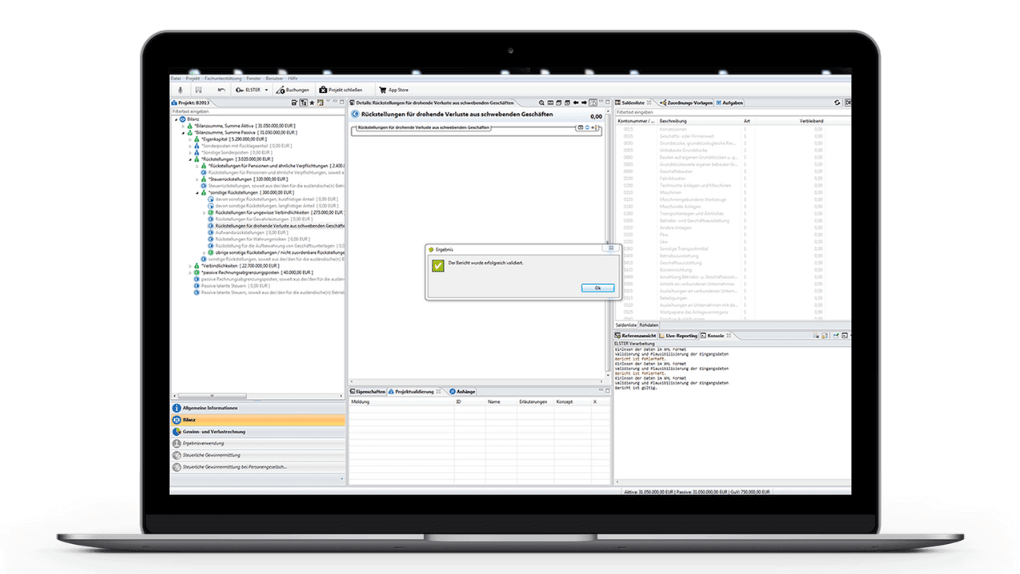Open the Fenster menu
Viewport: 1020px width, 574px height.
pos(253,78)
